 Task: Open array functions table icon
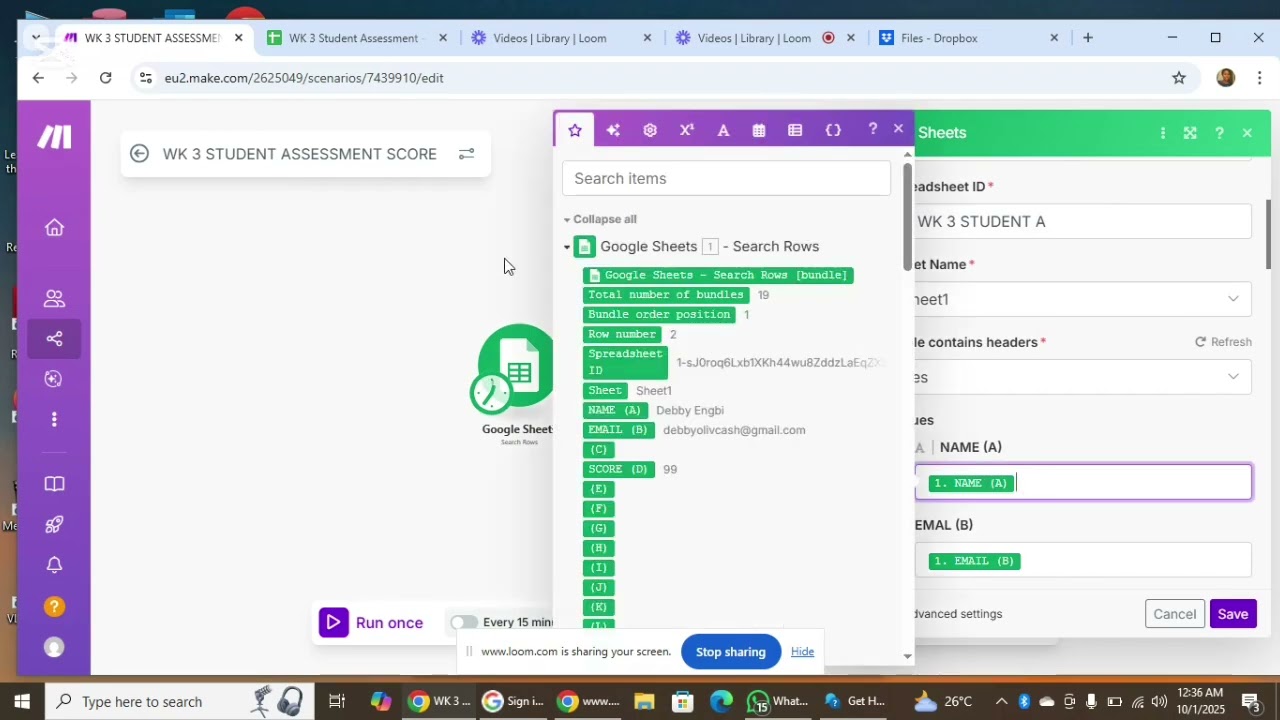pos(795,130)
